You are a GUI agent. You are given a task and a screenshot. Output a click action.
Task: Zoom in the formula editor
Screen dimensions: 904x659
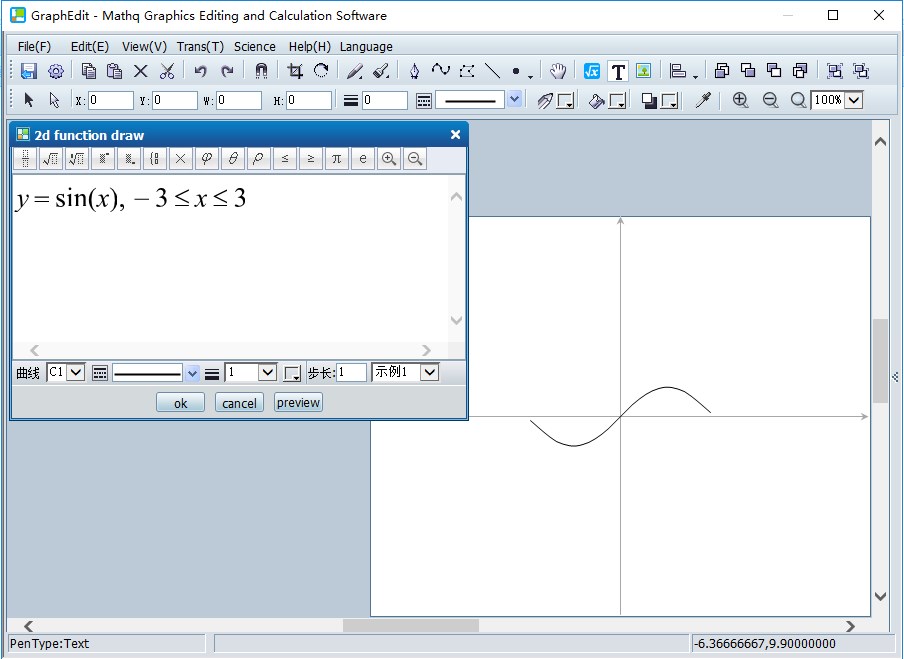click(389, 159)
